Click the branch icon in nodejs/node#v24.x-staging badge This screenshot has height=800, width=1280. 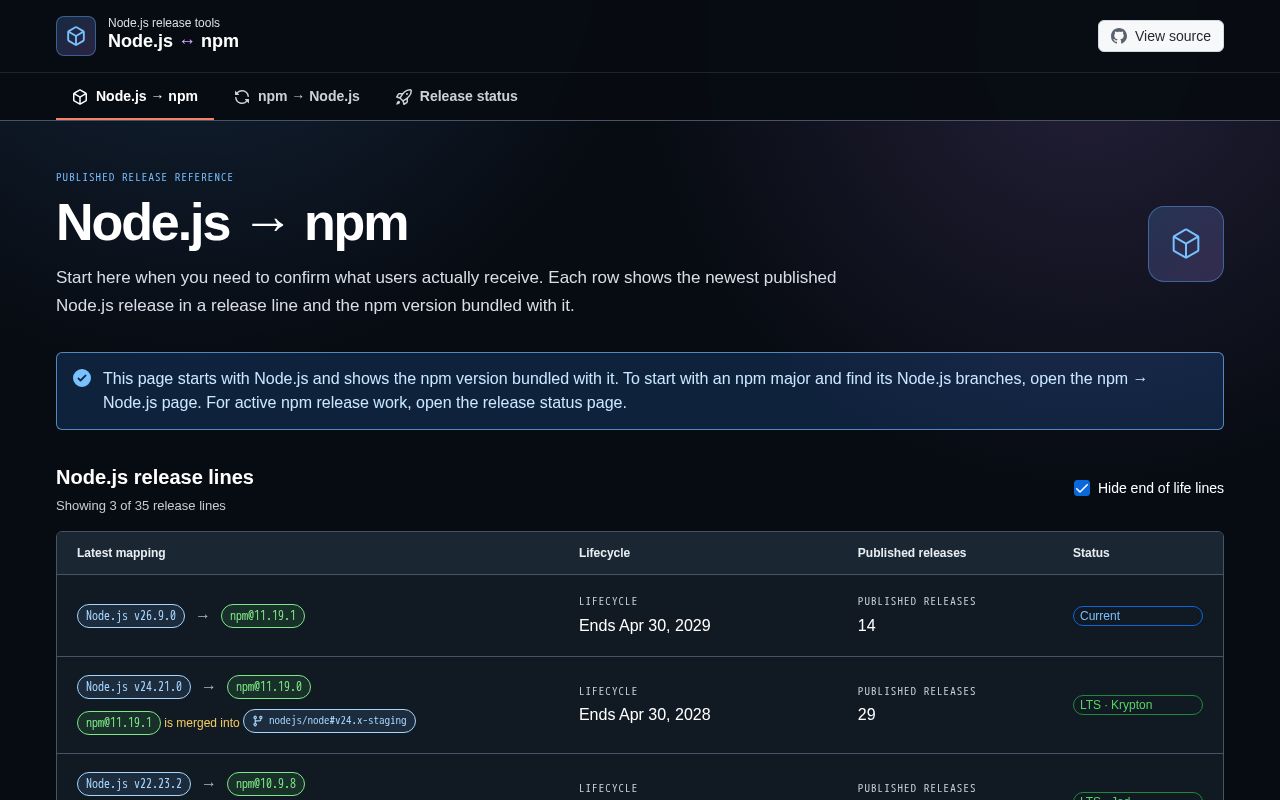coord(258,721)
